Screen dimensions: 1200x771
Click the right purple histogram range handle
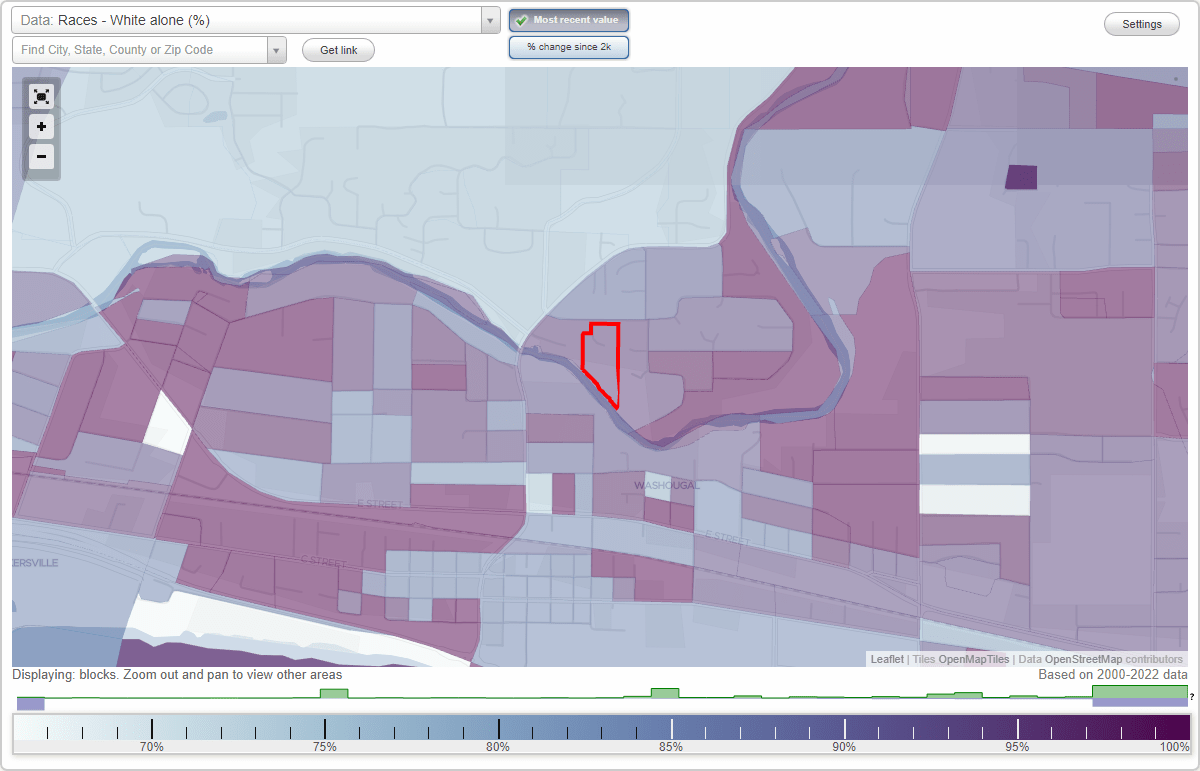click(x=1140, y=703)
